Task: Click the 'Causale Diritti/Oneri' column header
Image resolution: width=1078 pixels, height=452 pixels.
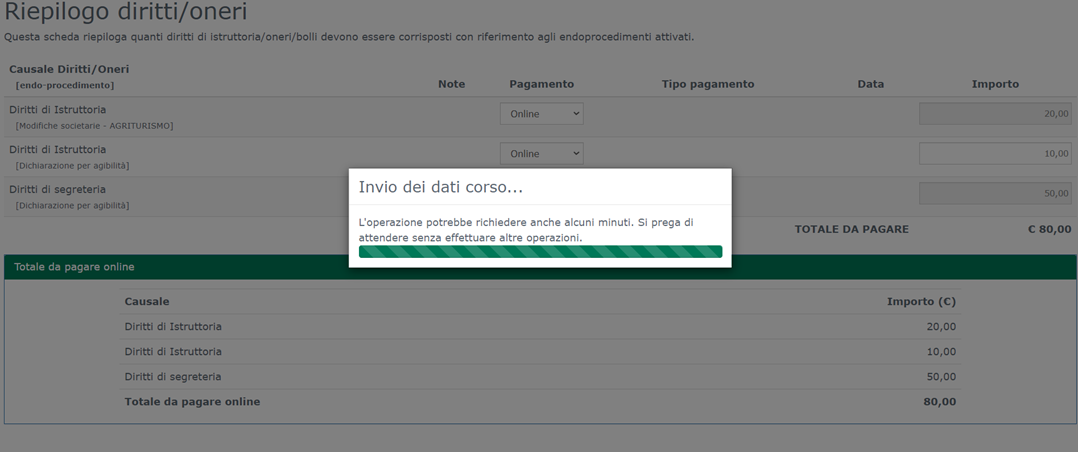Action: point(69,69)
